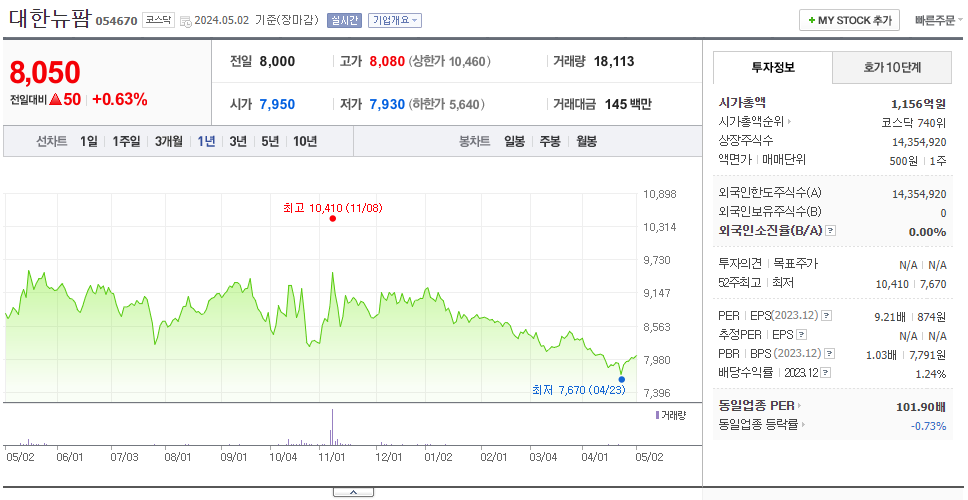The image size is (968, 500).
Task: Click the 거래량 legend in the volume chart
Action: pyautogui.click(x=670, y=415)
